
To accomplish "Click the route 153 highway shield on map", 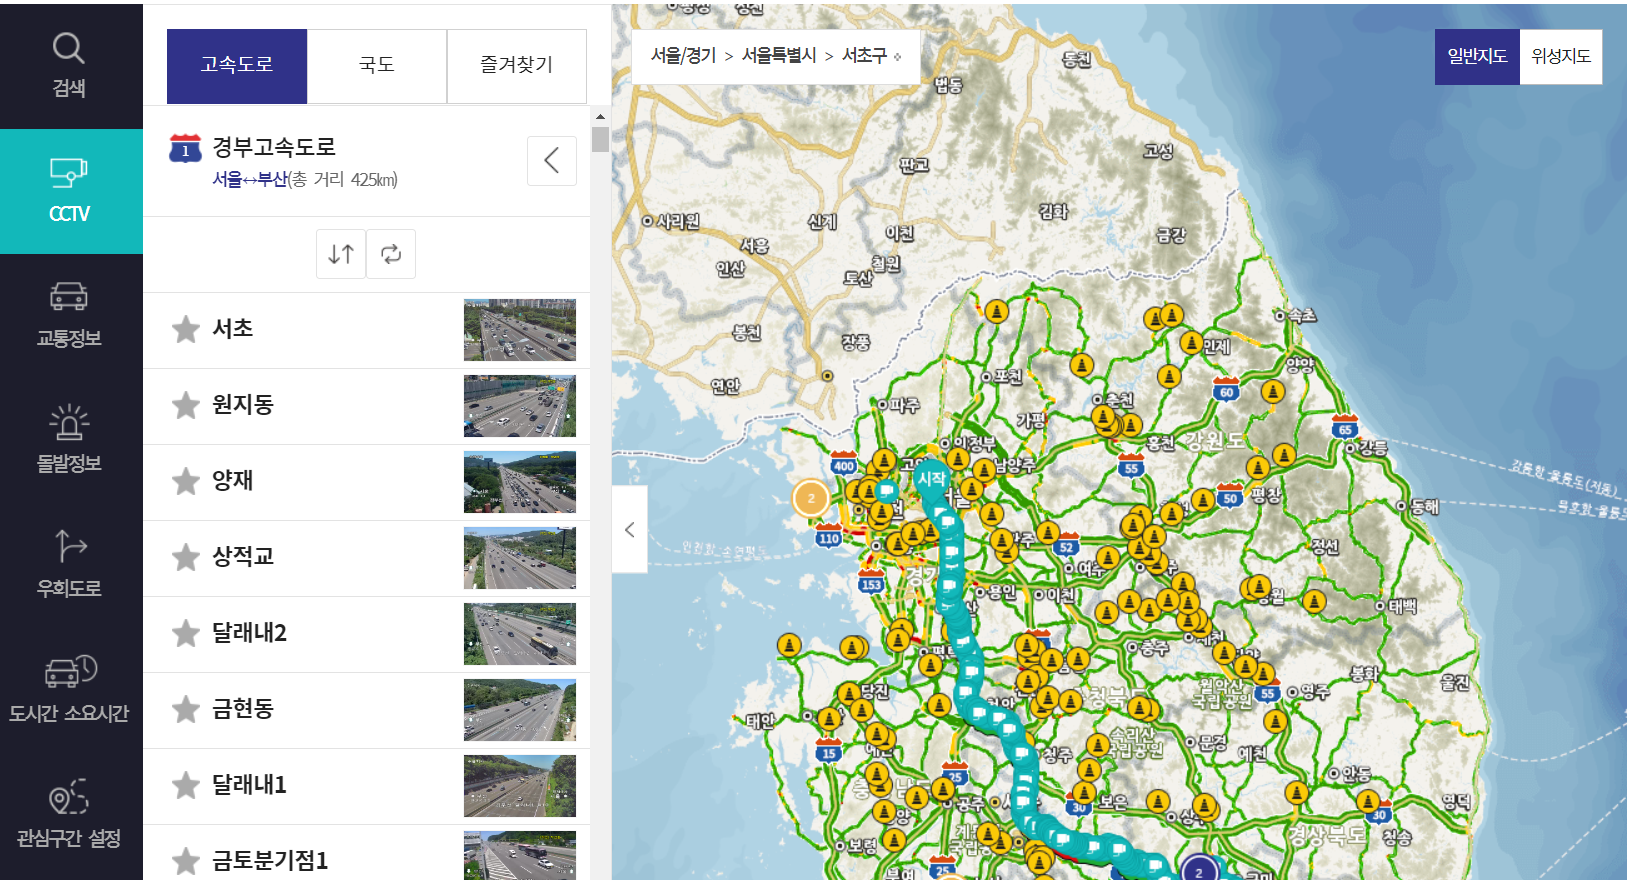I will point(872,583).
